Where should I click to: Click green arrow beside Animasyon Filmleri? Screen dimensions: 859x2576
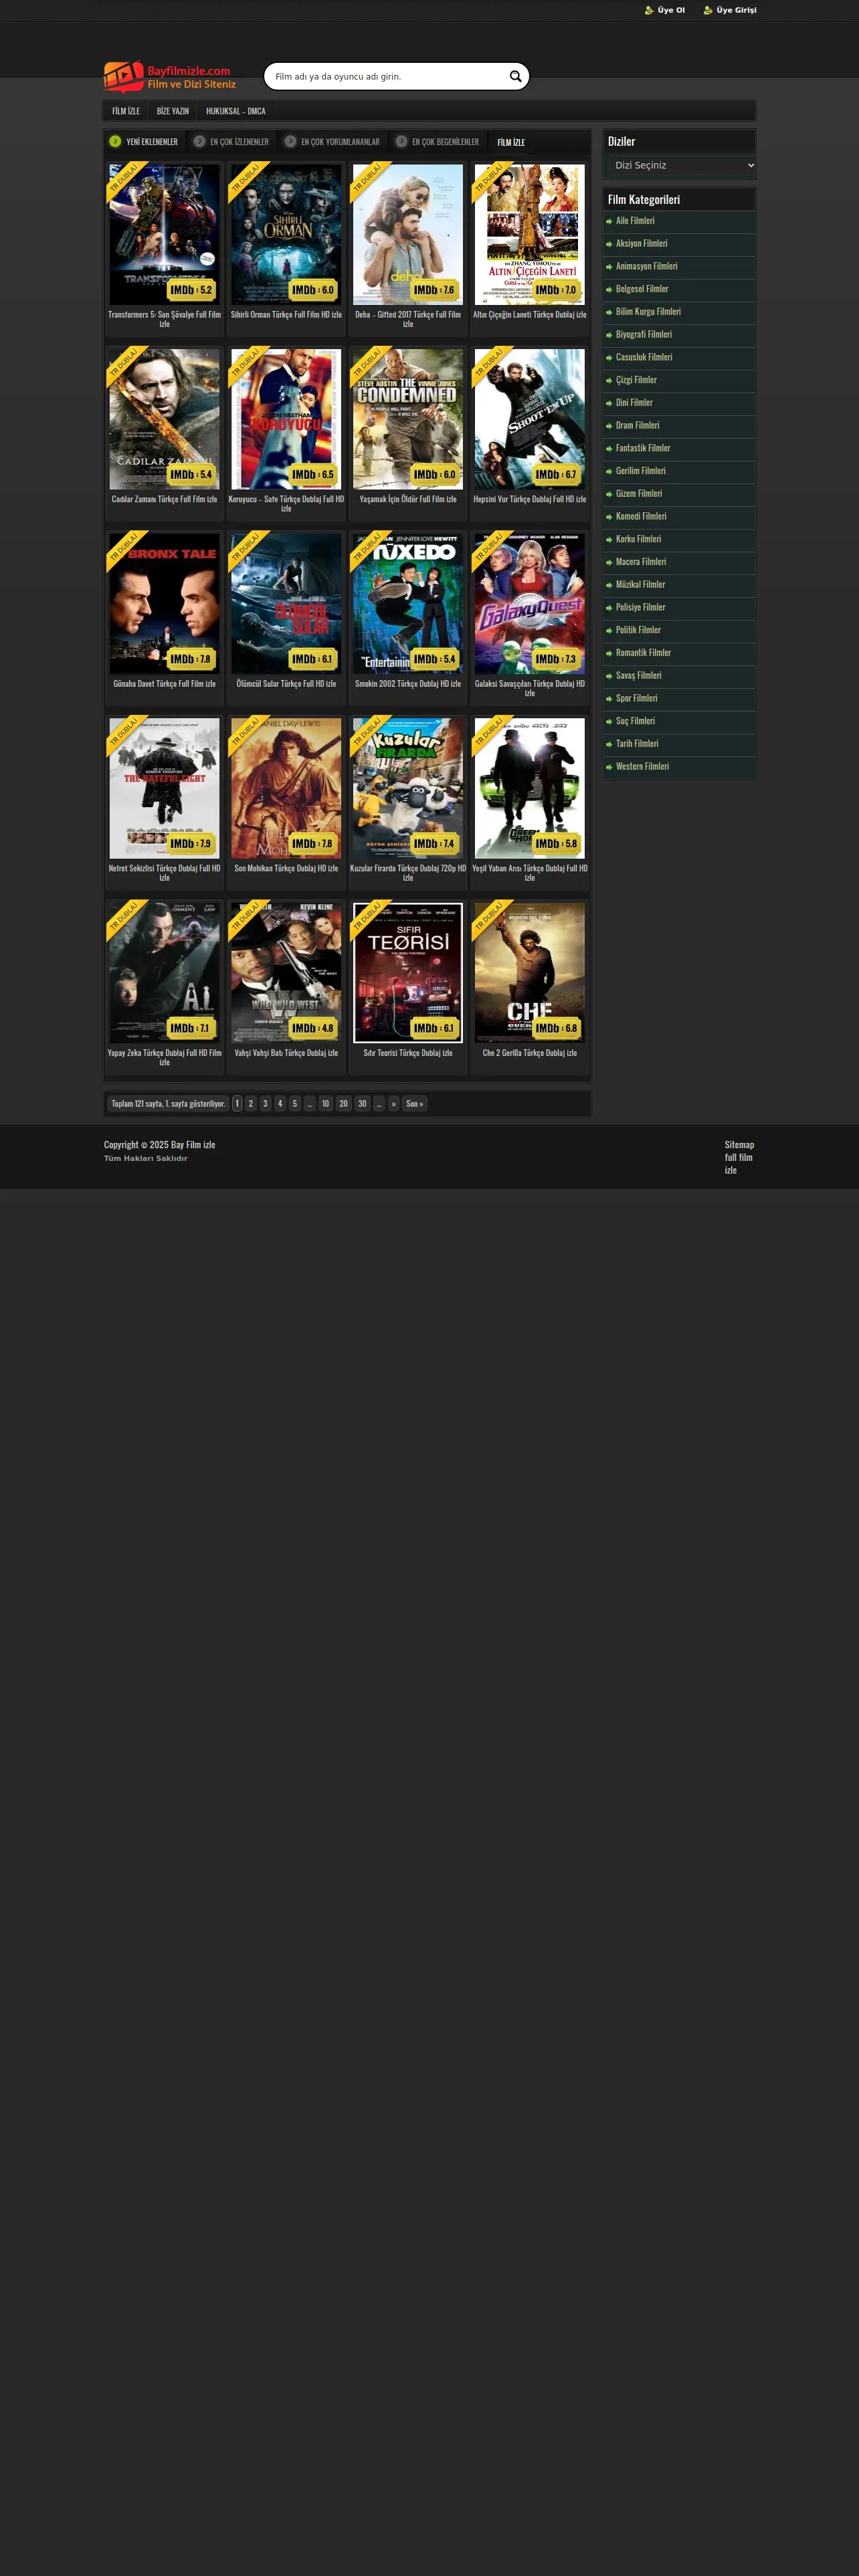609,267
